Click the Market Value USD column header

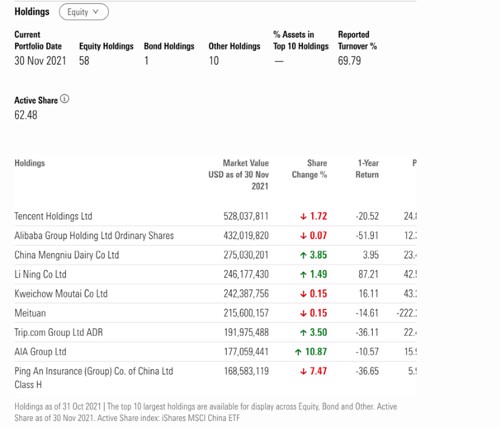(x=239, y=174)
